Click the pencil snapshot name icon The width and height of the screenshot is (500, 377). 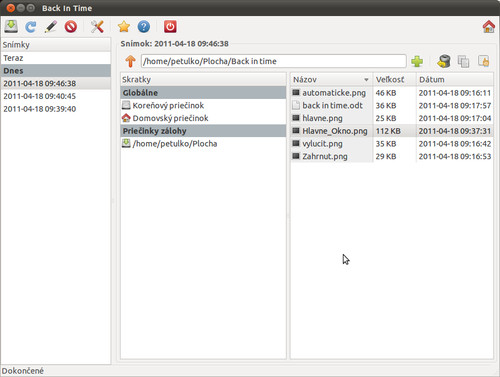pos(51,27)
